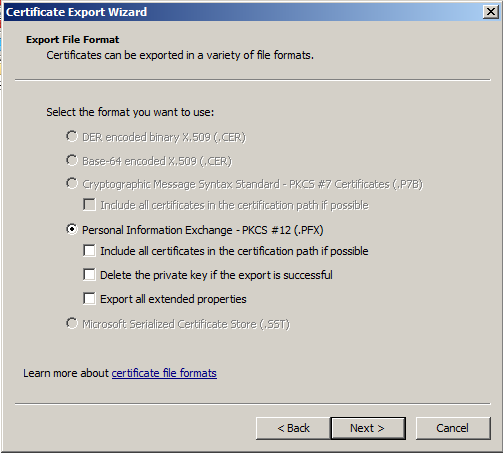Enable Include all certificates checkbox under PFX
Image resolution: width=503 pixels, height=453 pixels.
[x=89, y=251]
